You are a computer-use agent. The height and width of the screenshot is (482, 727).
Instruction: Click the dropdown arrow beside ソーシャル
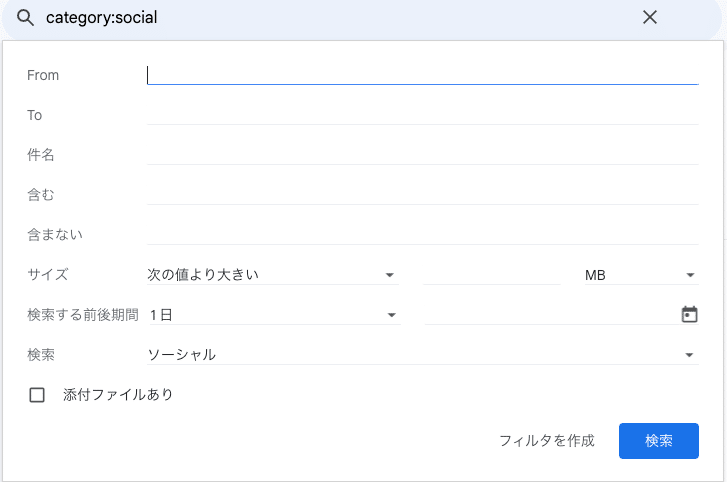689,355
